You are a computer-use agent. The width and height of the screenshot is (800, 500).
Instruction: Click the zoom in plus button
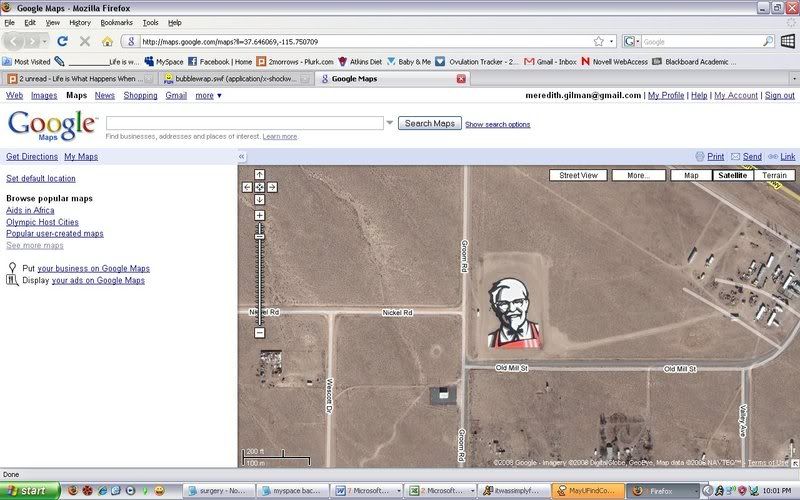click(x=259, y=215)
